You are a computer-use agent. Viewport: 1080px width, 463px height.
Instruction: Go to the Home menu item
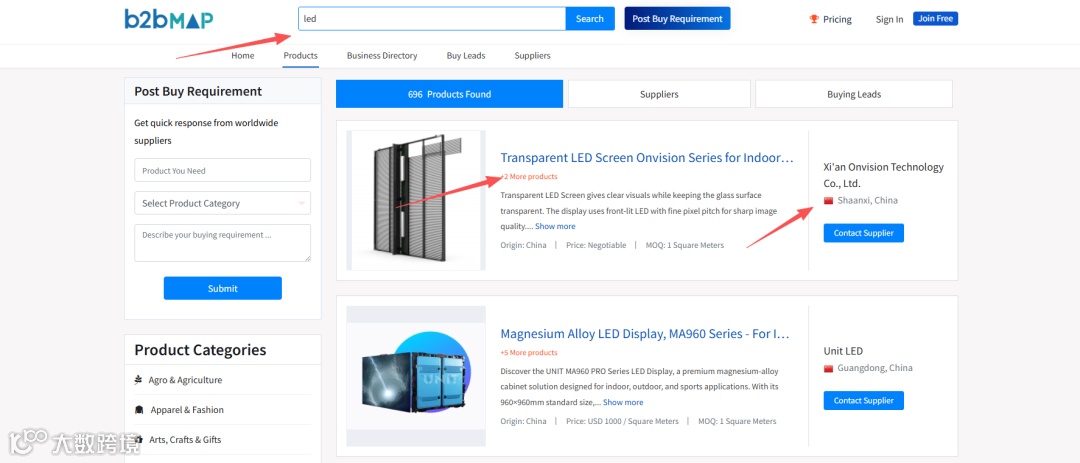coord(242,56)
